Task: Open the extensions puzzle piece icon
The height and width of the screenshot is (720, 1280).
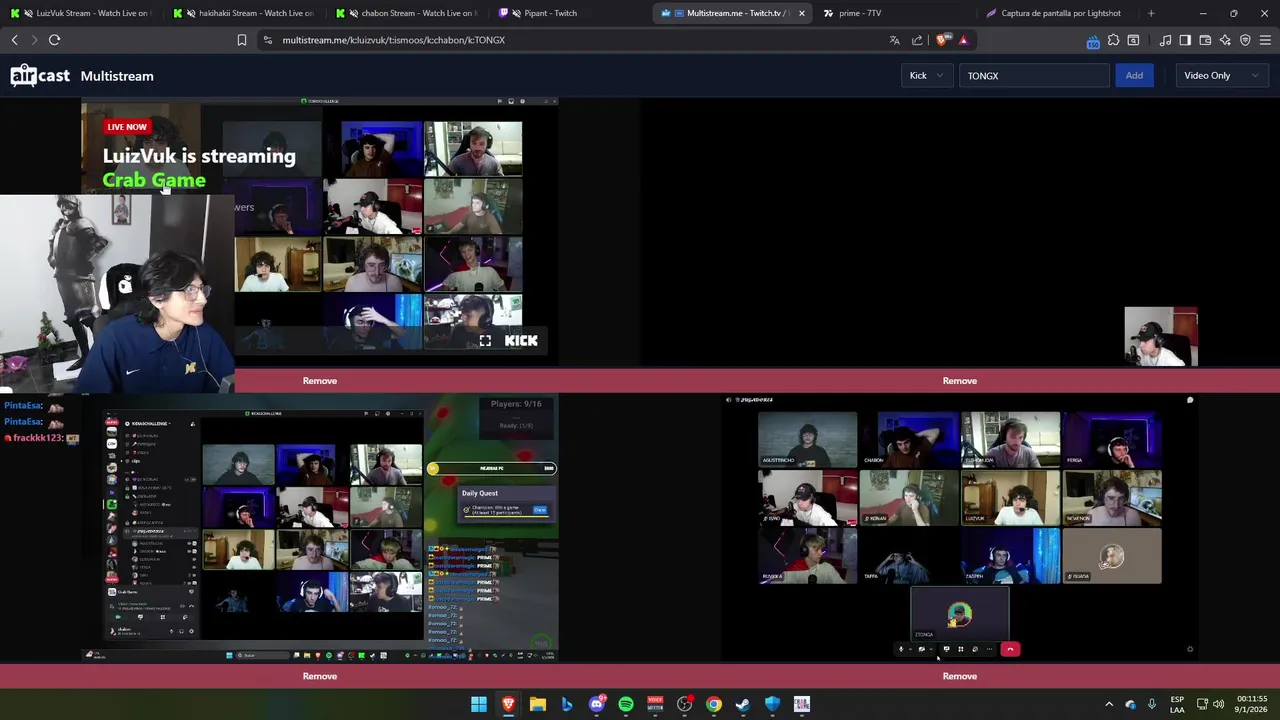Action: coord(1113,40)
